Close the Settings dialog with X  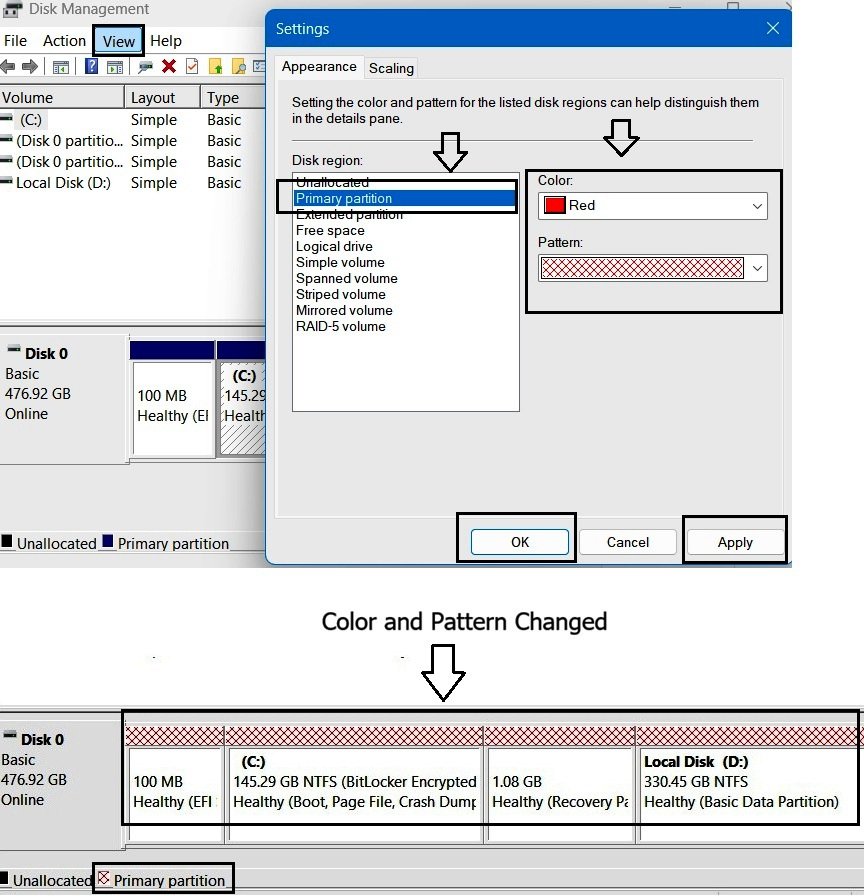coord(773,28)
